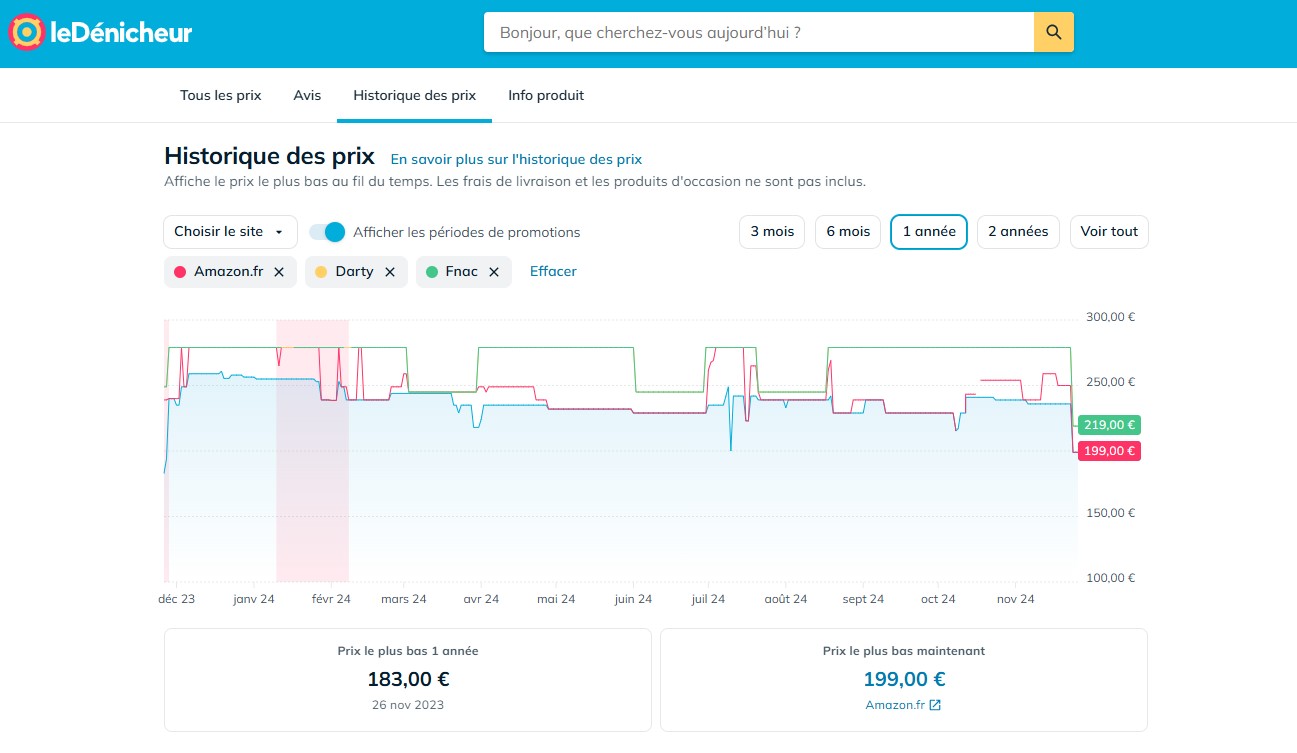
Task: Select the 6 mois range option
Action: pyautogui.click(x=848, y=232)
